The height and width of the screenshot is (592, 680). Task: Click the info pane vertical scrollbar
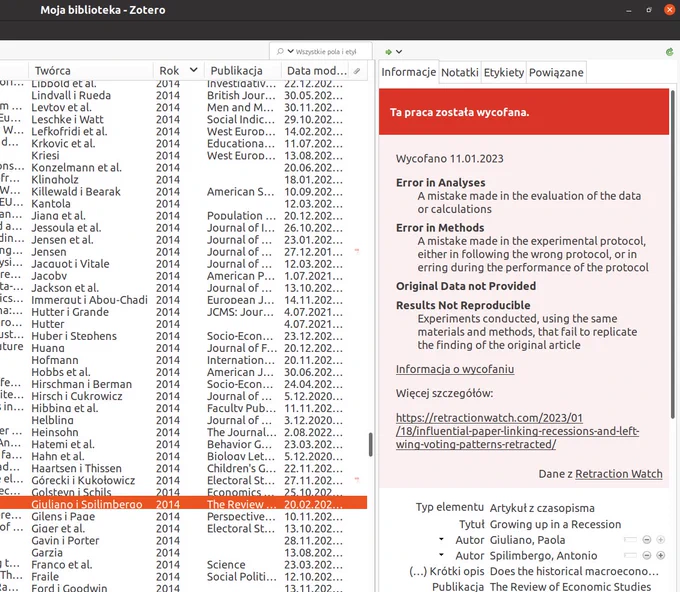(673, 255)
